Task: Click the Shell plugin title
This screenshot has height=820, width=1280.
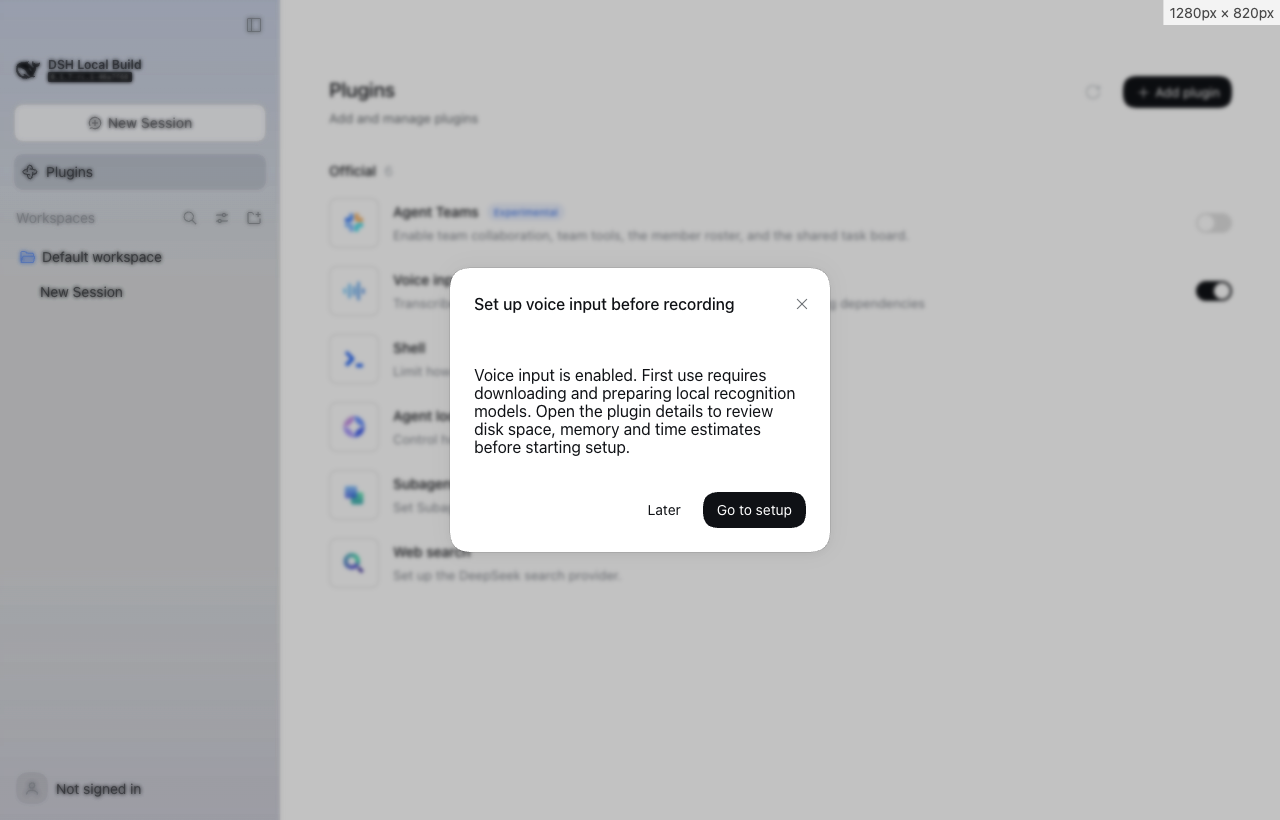Action: [x=409, y=348]
